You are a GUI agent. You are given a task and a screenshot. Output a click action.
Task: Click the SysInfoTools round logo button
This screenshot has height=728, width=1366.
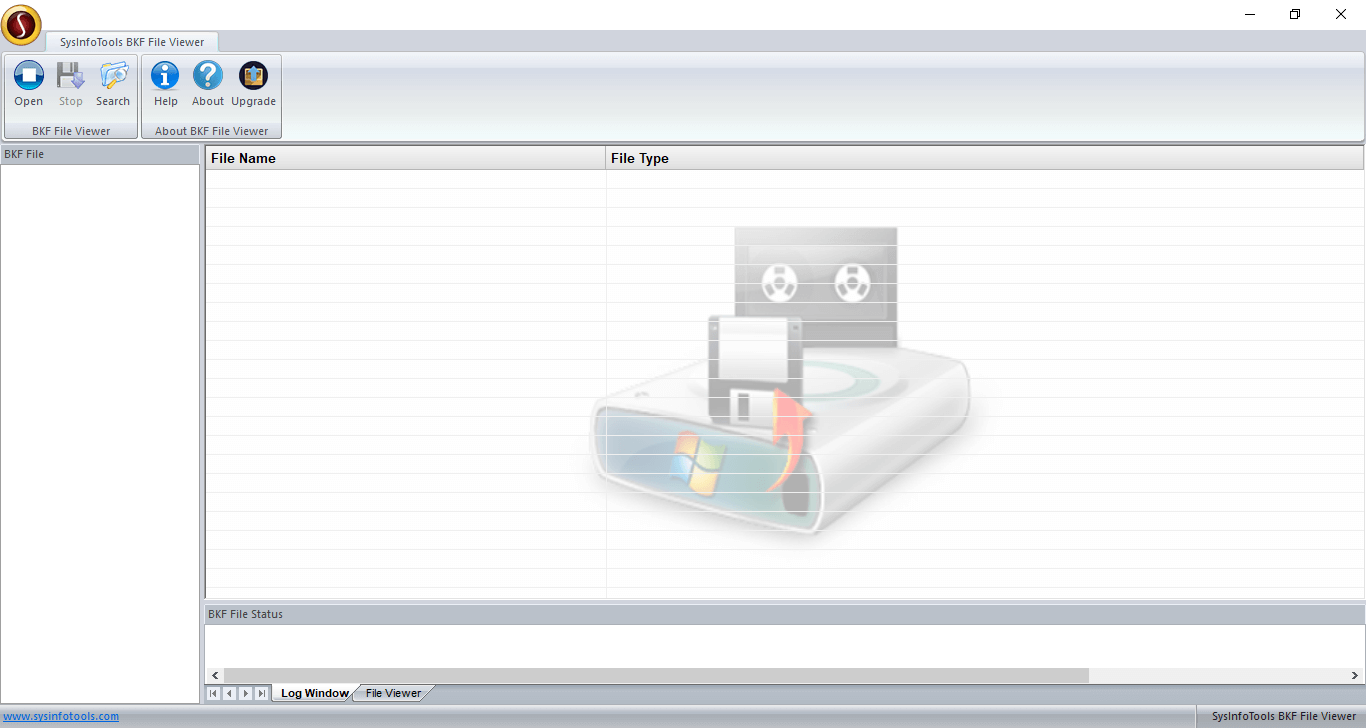(21, 25)
